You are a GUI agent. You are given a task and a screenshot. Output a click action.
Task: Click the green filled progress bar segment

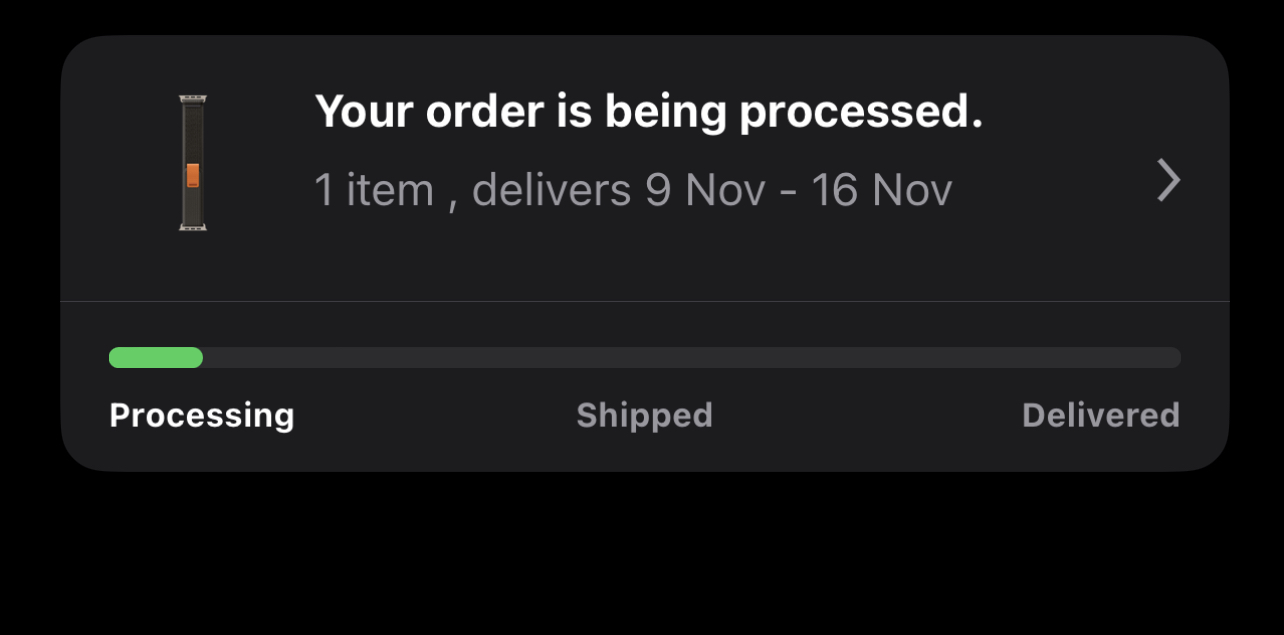click(x=156, y=357)
